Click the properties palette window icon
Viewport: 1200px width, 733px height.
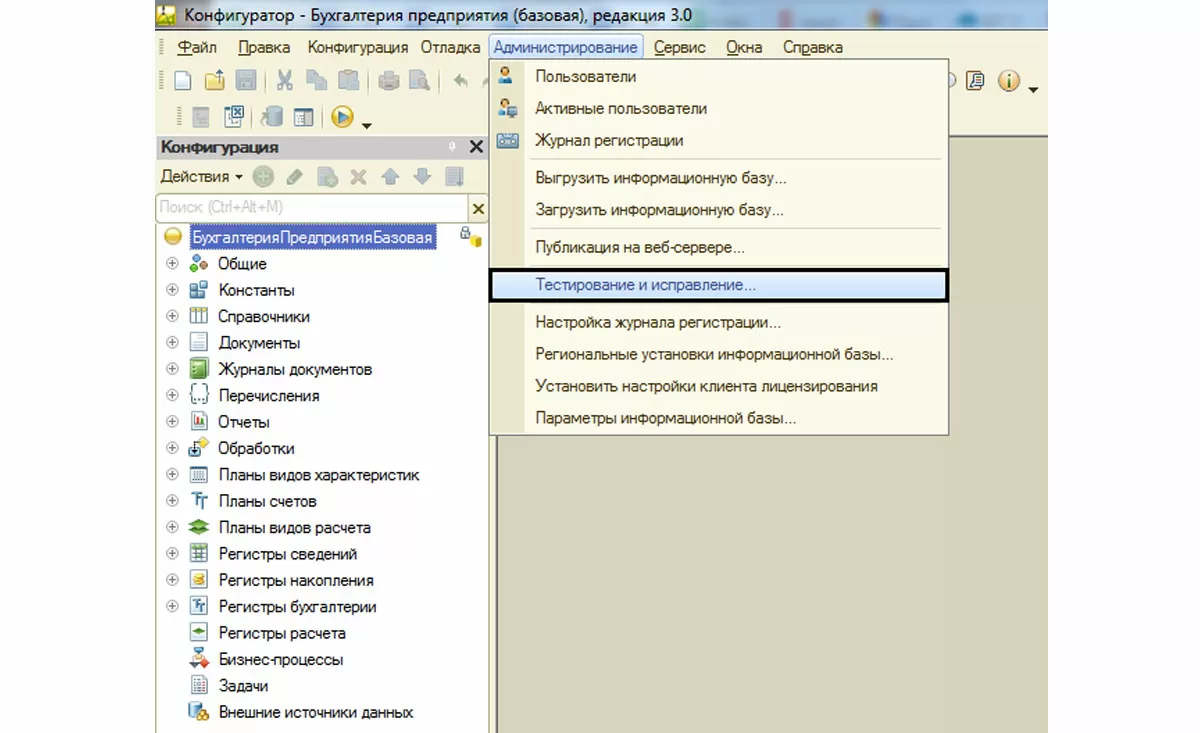point(303,117)
